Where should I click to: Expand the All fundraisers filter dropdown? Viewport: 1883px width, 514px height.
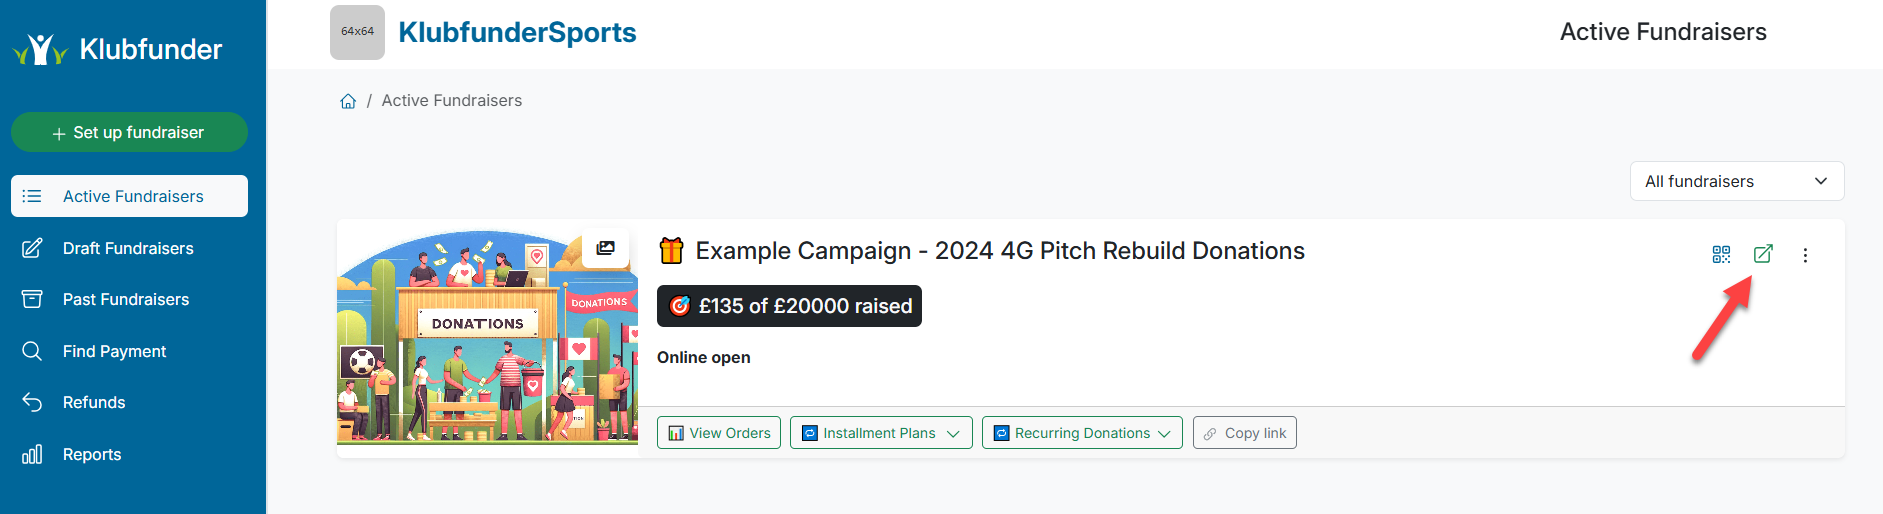click(1736, 181)
